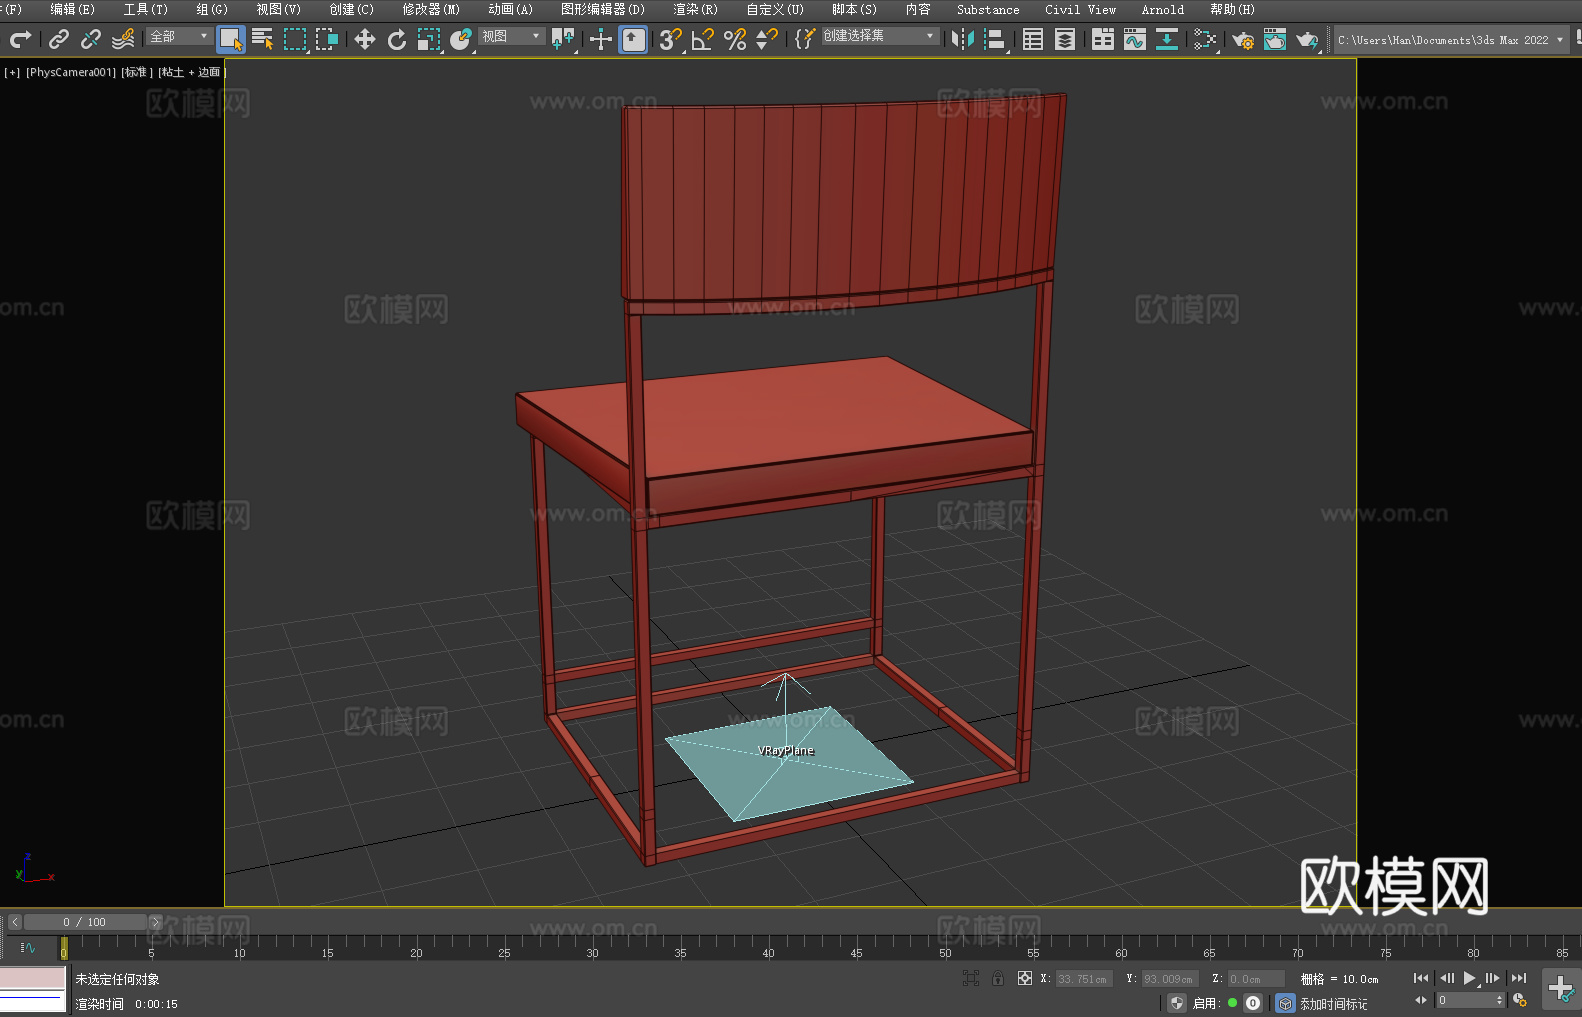
Task: Click the Align tool icon
Action: tap(995, 40)
